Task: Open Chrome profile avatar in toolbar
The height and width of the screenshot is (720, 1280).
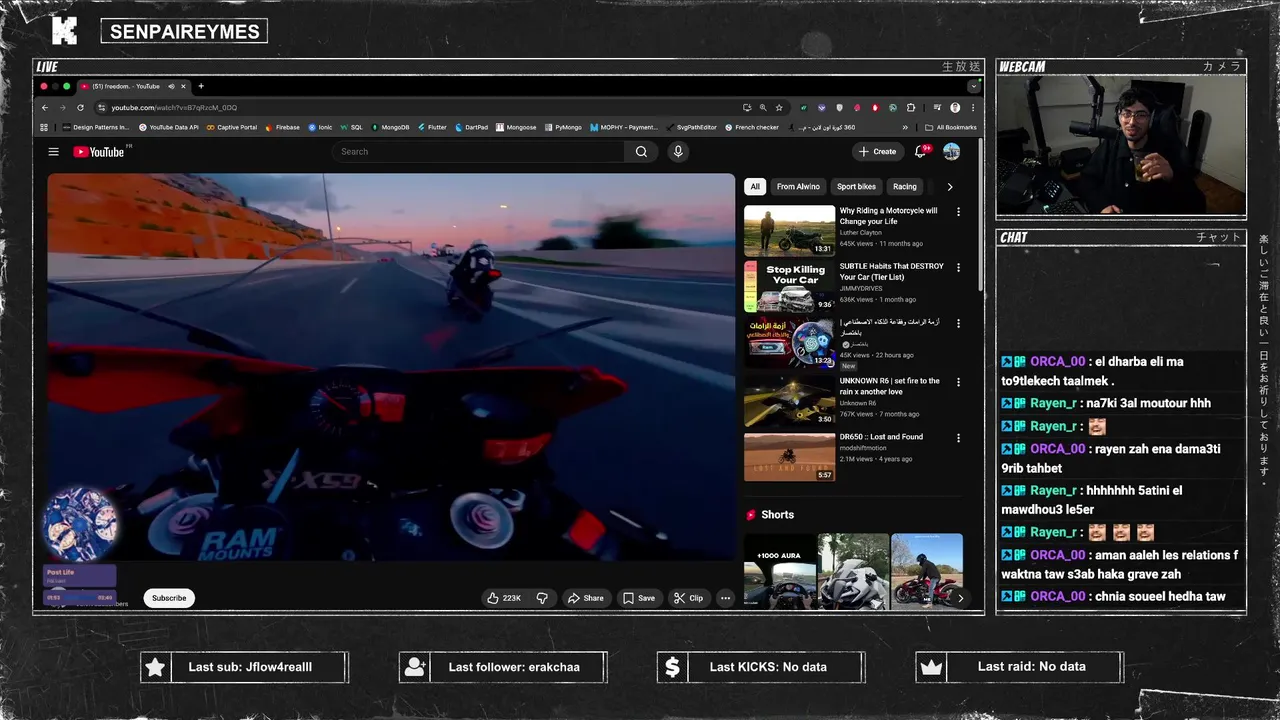Action: (955, 108)
